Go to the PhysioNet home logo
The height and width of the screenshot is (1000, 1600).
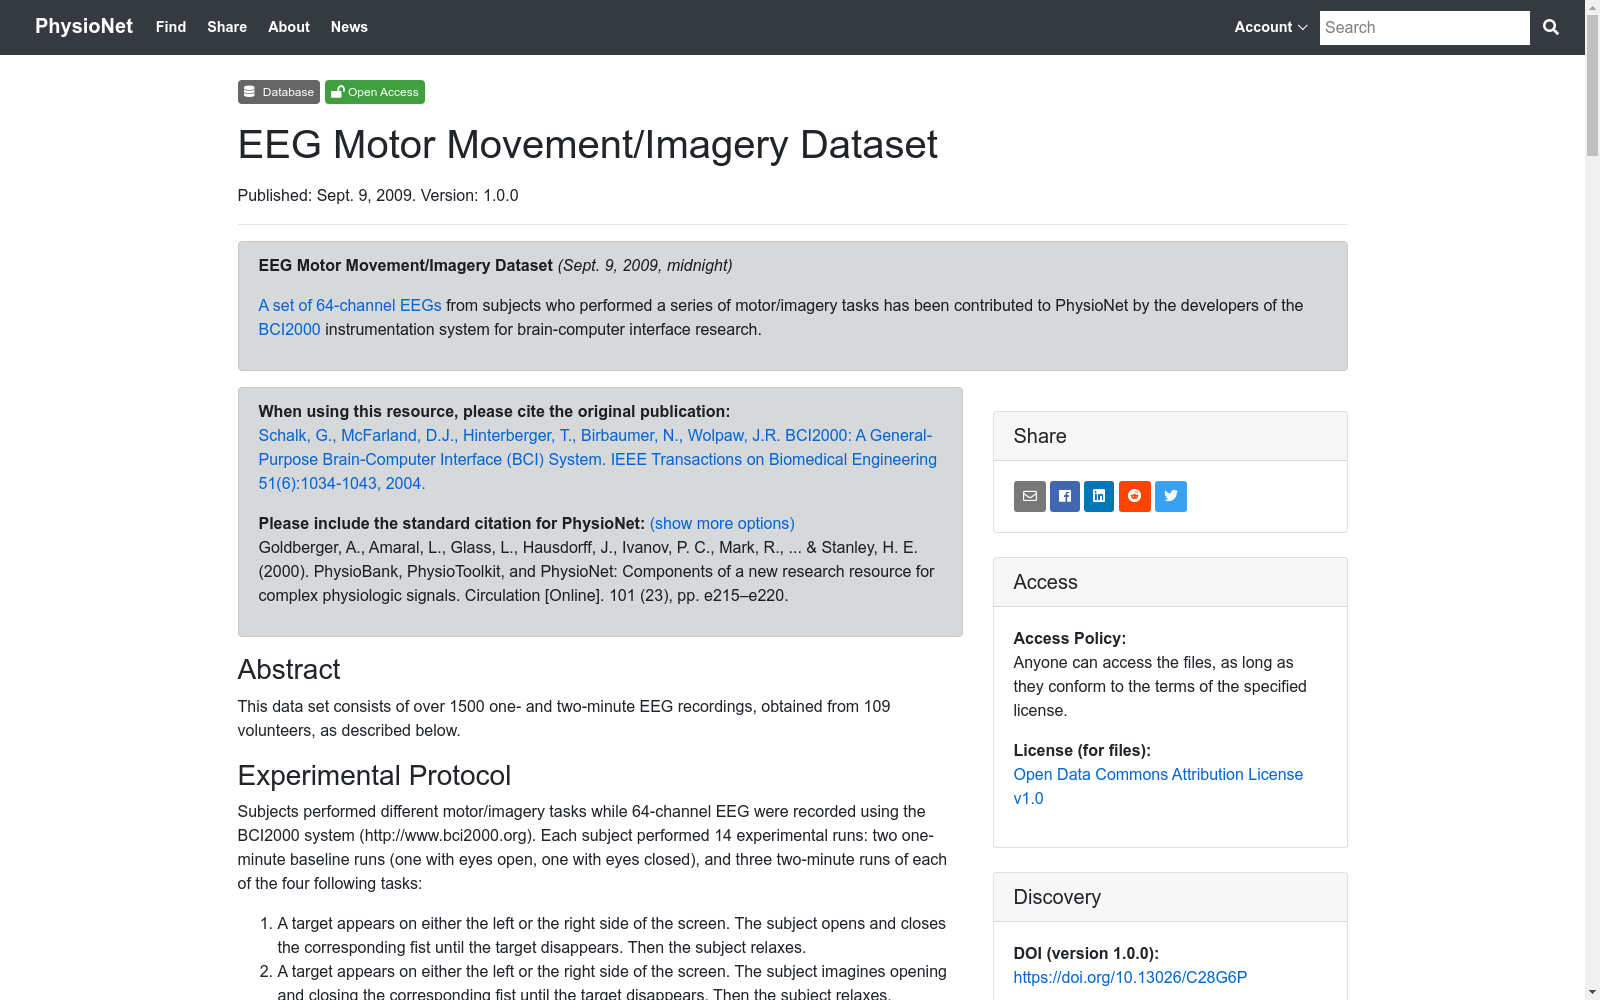point(84,26)
